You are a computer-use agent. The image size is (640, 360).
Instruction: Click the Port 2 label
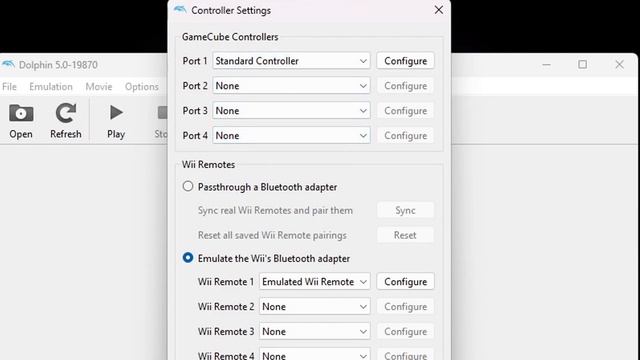click(x=195, y=86)
